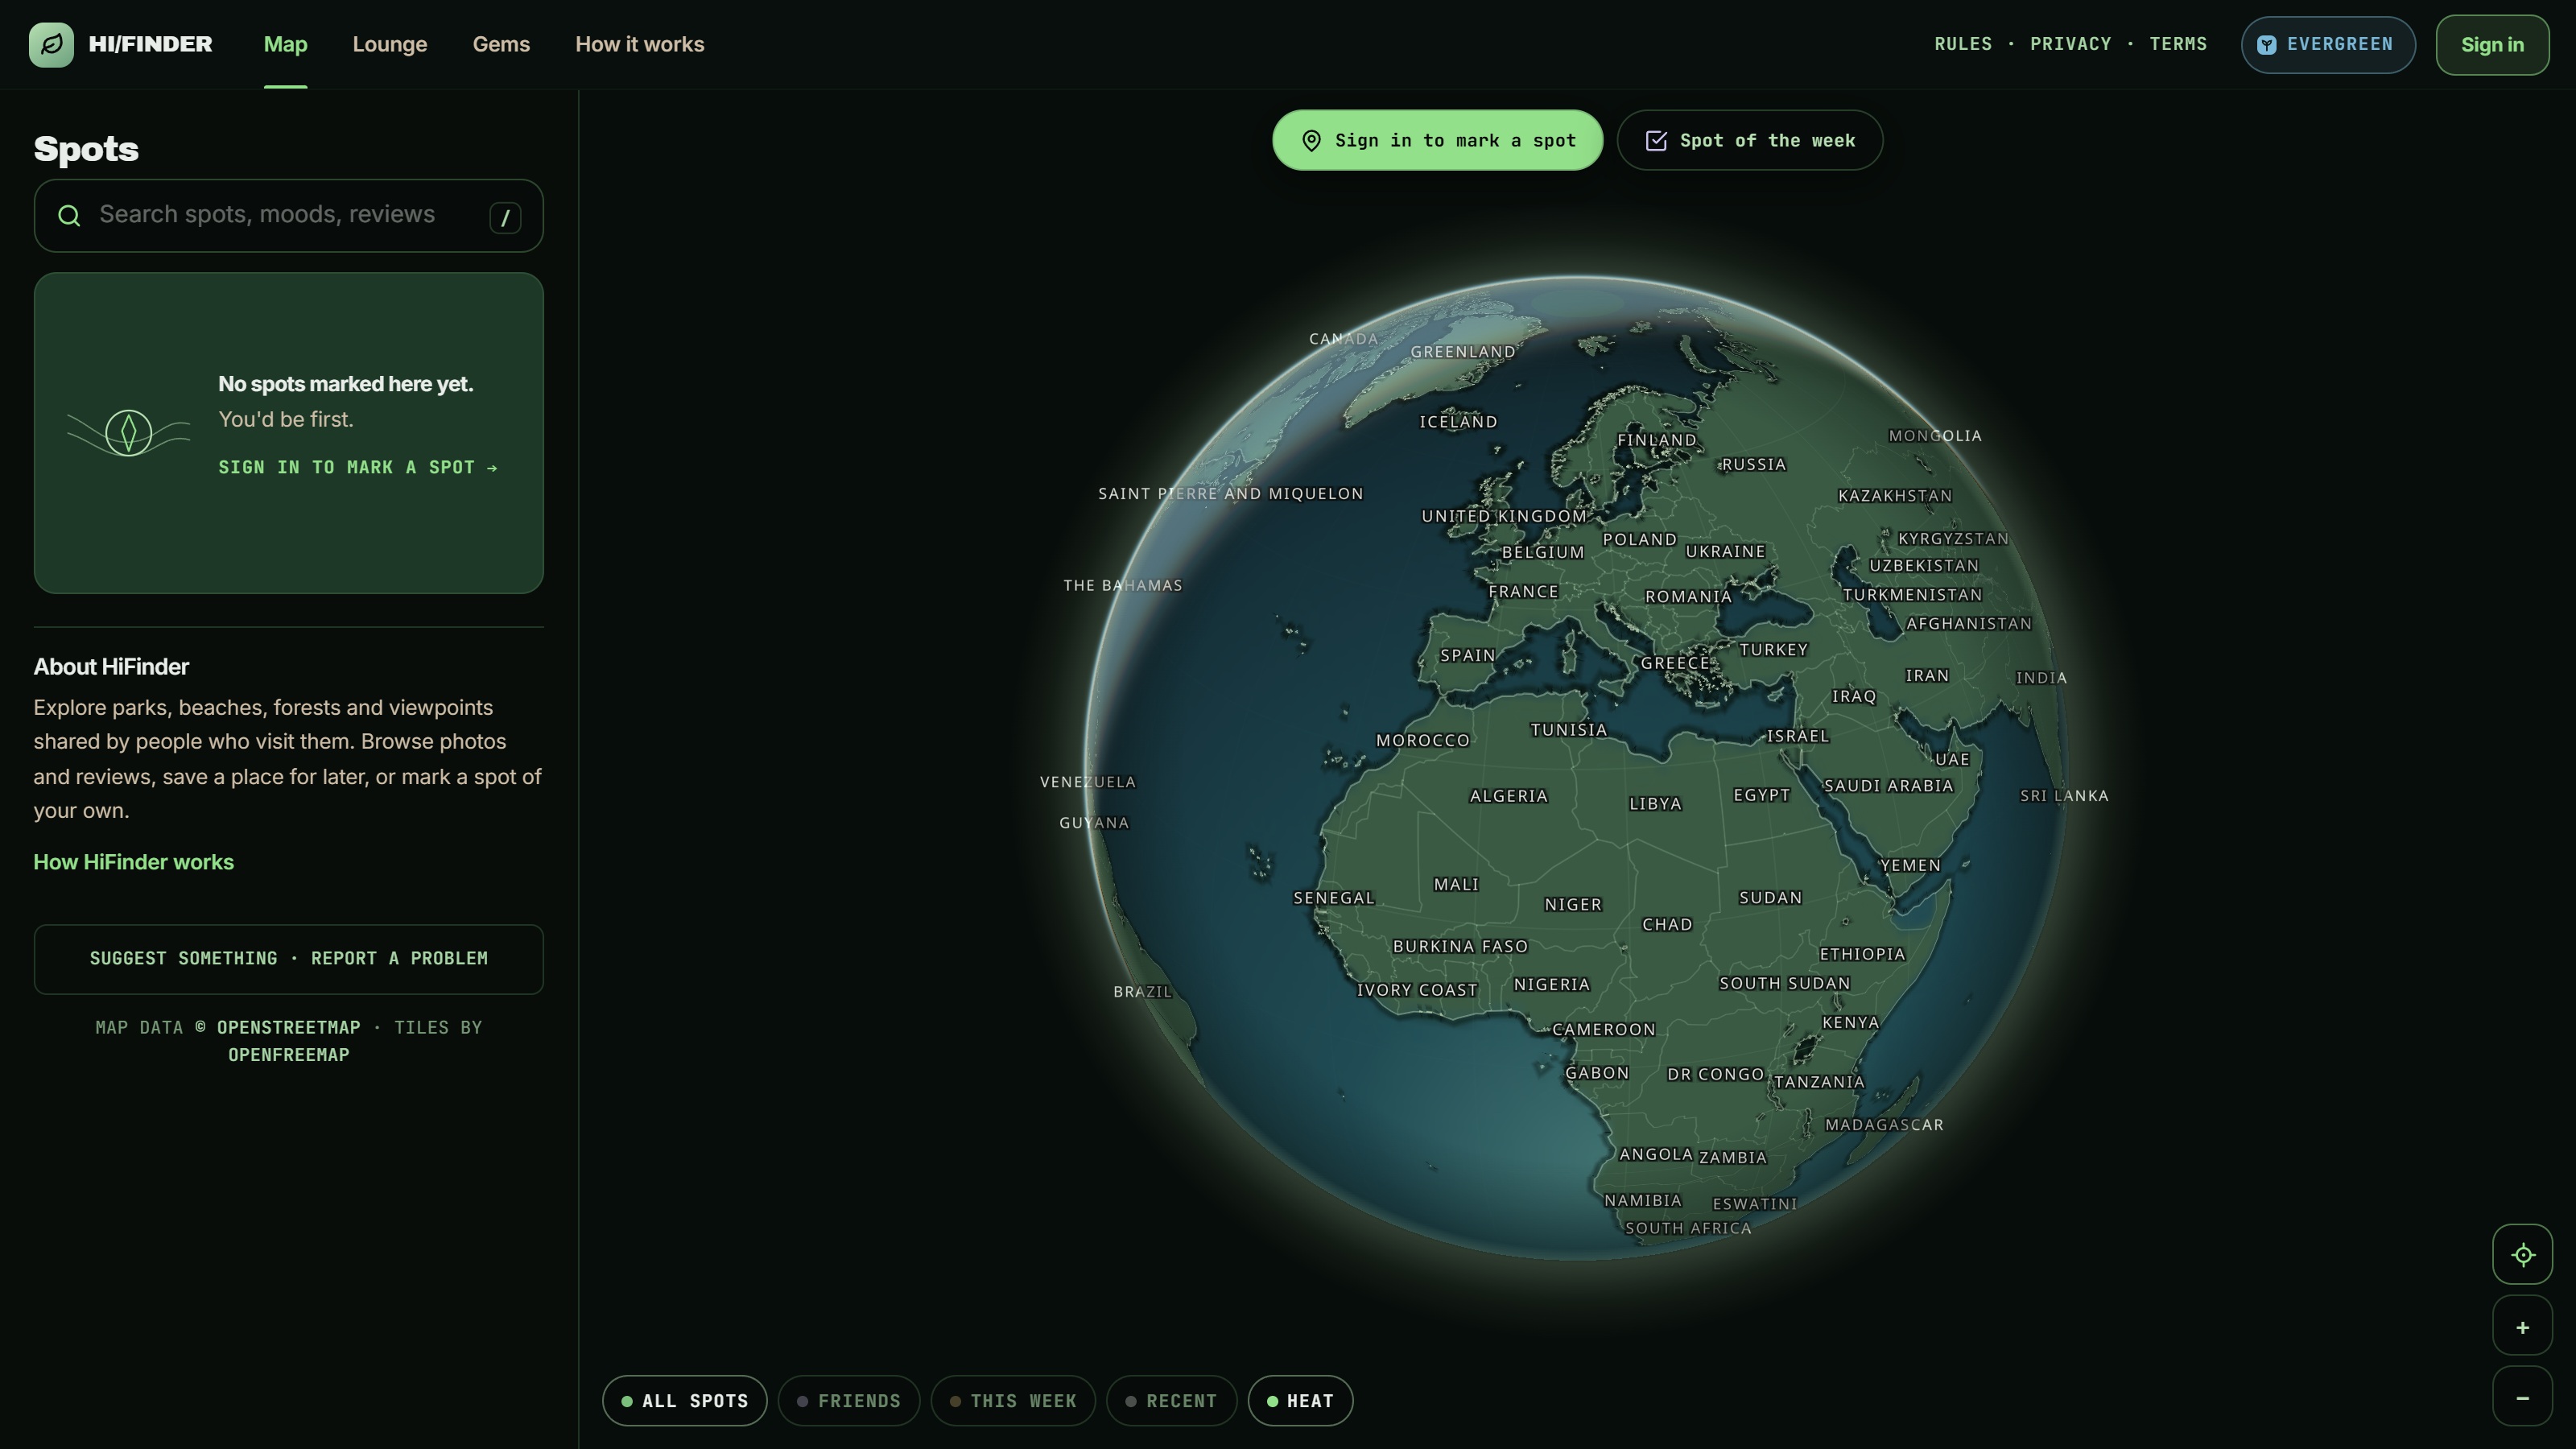The height and width of the screenshot is (1449, 2576).
Task: Click the MADAGASCAR label on globe
Action: (x=1884, y=1125)
